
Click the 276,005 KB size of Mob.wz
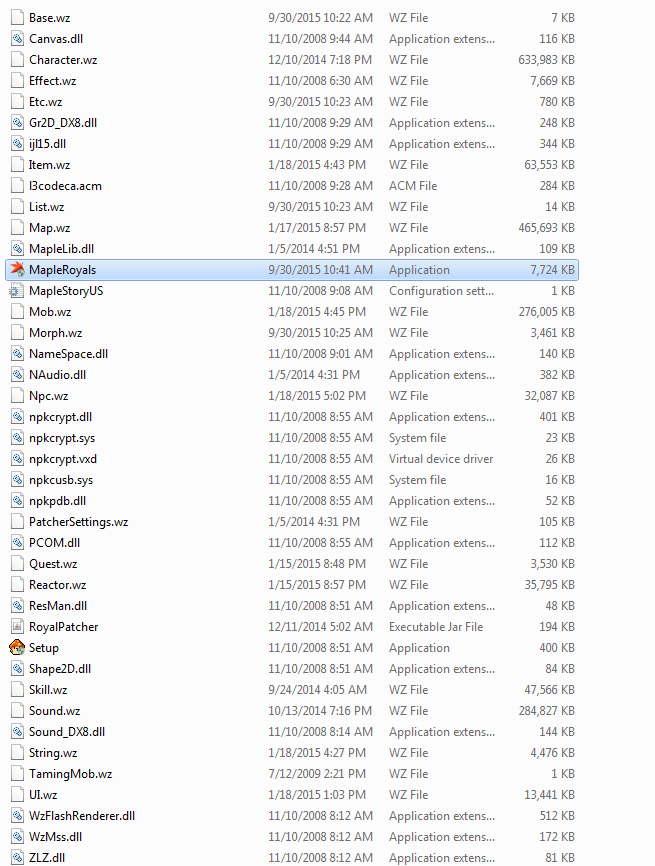click(x=546, y=311)
